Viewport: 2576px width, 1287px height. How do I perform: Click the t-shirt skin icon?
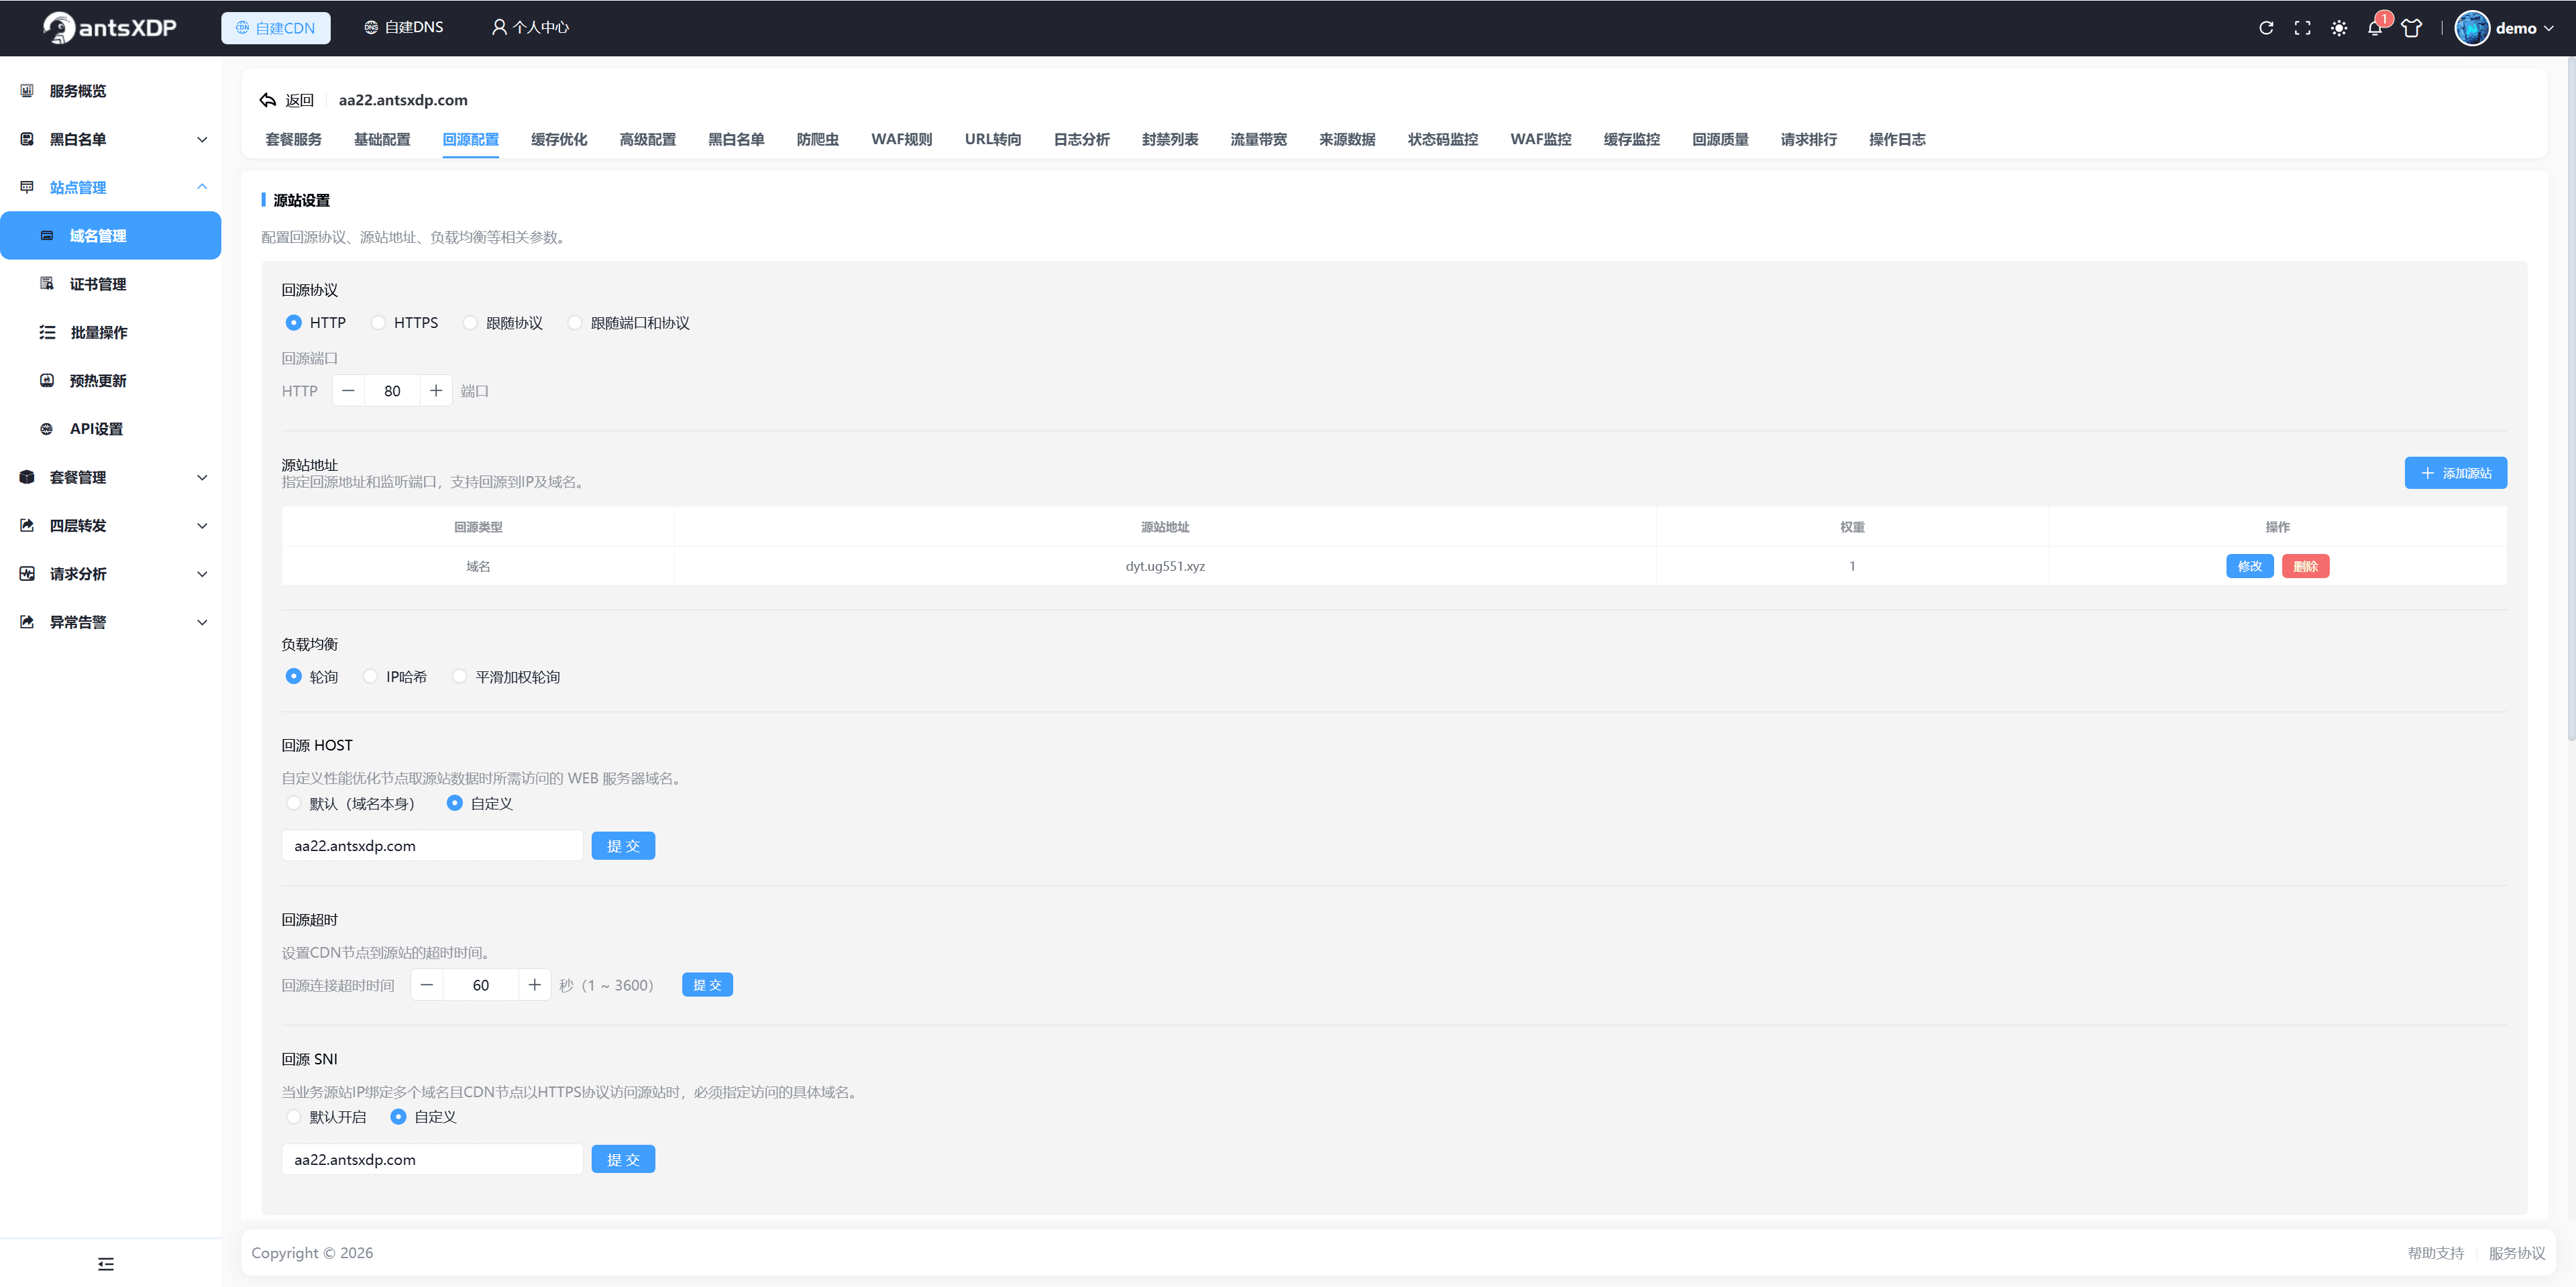pos(2411,28)
